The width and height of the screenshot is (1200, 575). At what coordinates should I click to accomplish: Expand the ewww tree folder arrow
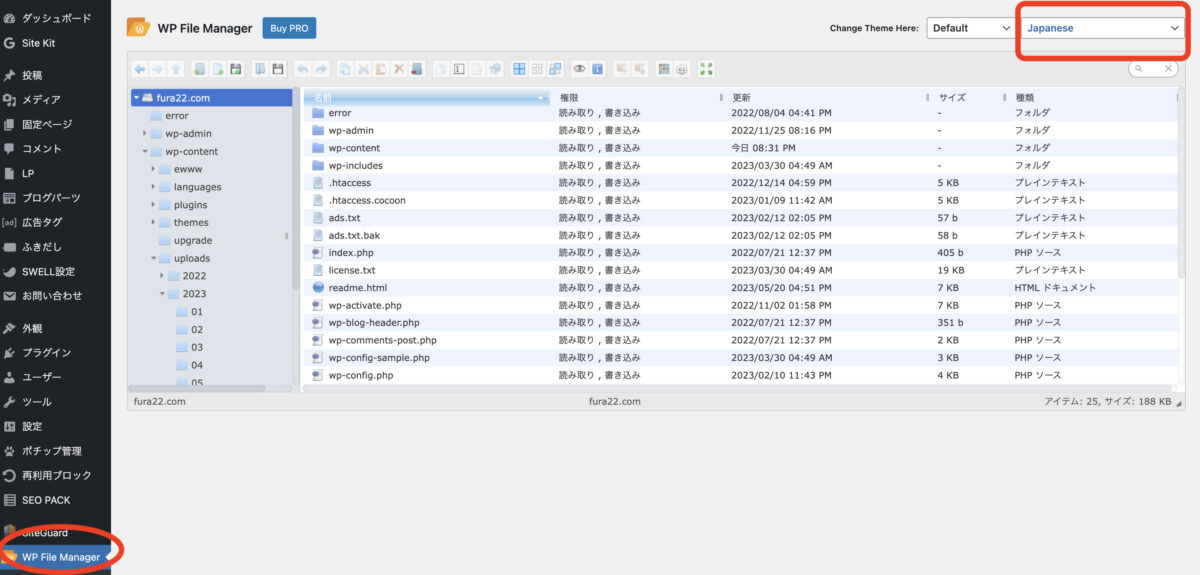[154, 169]
